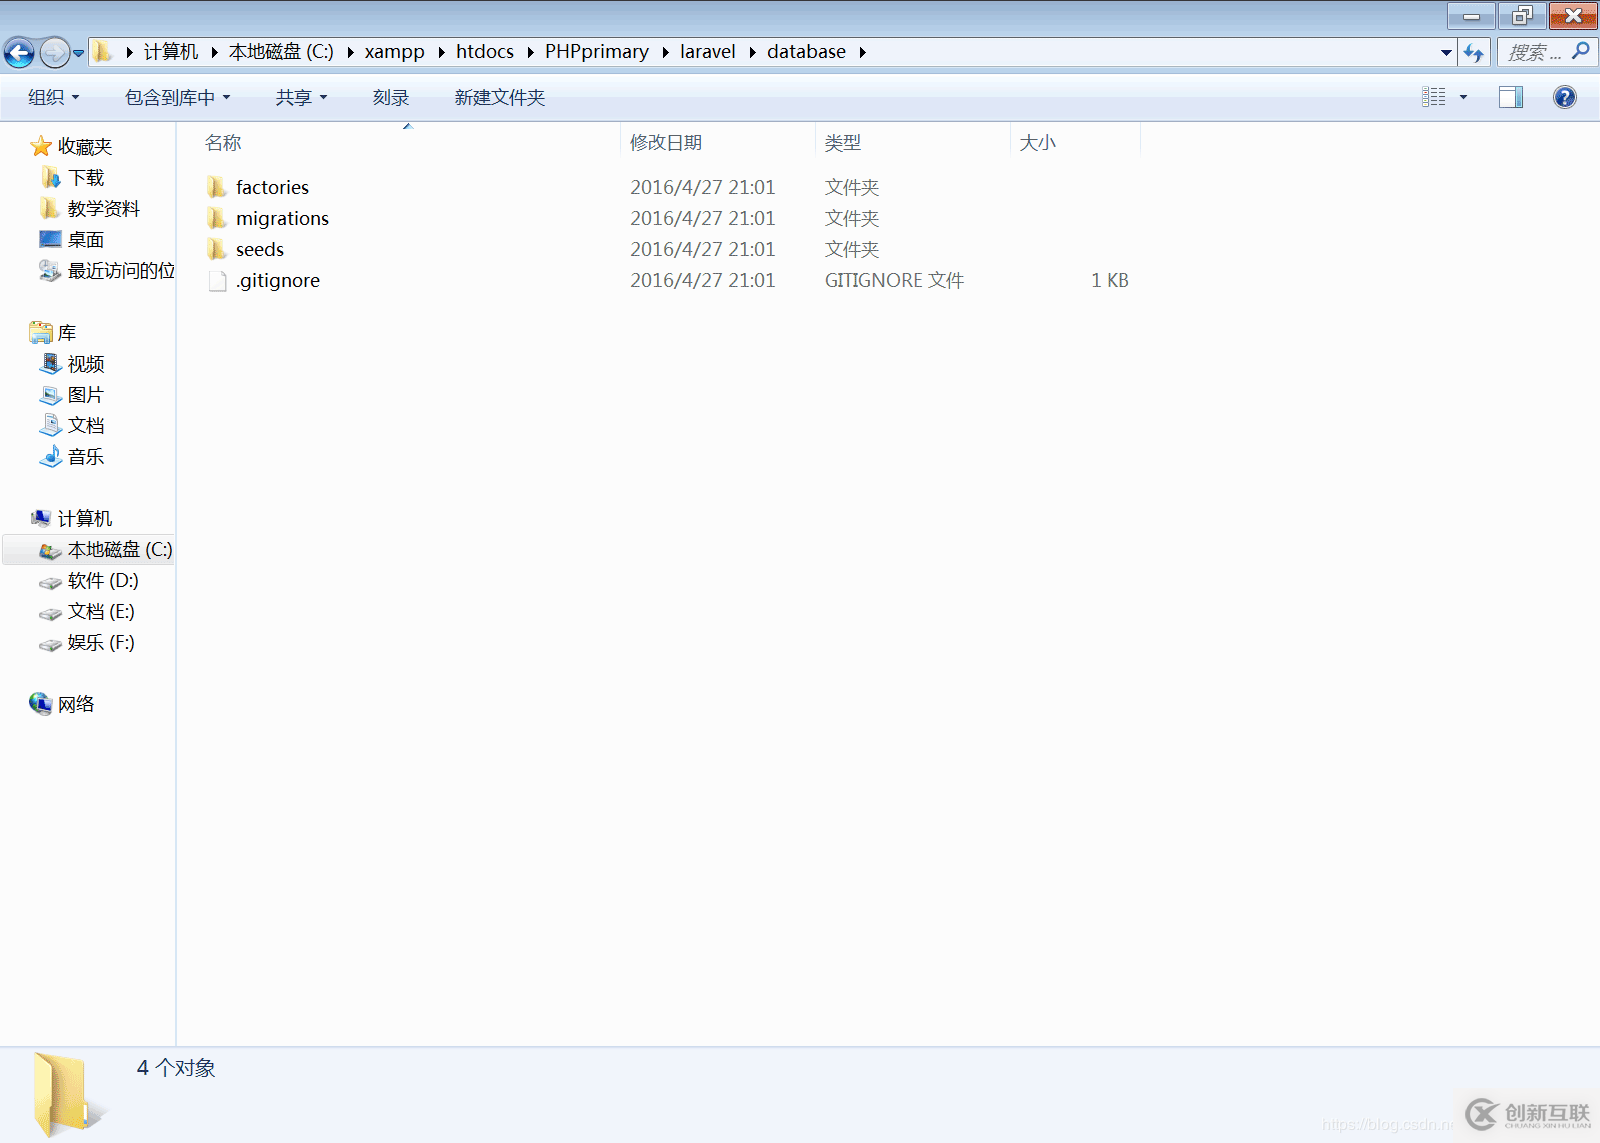Select the 库 libraries icon in the sidebar
Viewport: 1600px width, 1143px height.
click(41, 332)
